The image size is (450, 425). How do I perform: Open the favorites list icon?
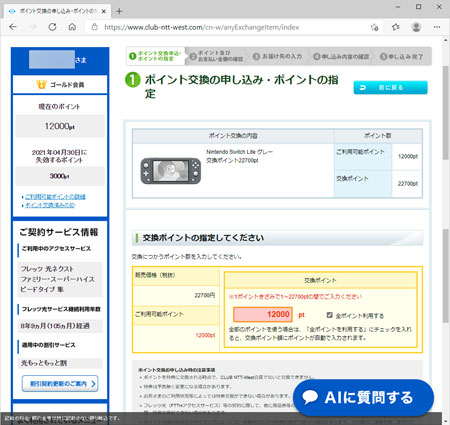click(x=396, y=27)
